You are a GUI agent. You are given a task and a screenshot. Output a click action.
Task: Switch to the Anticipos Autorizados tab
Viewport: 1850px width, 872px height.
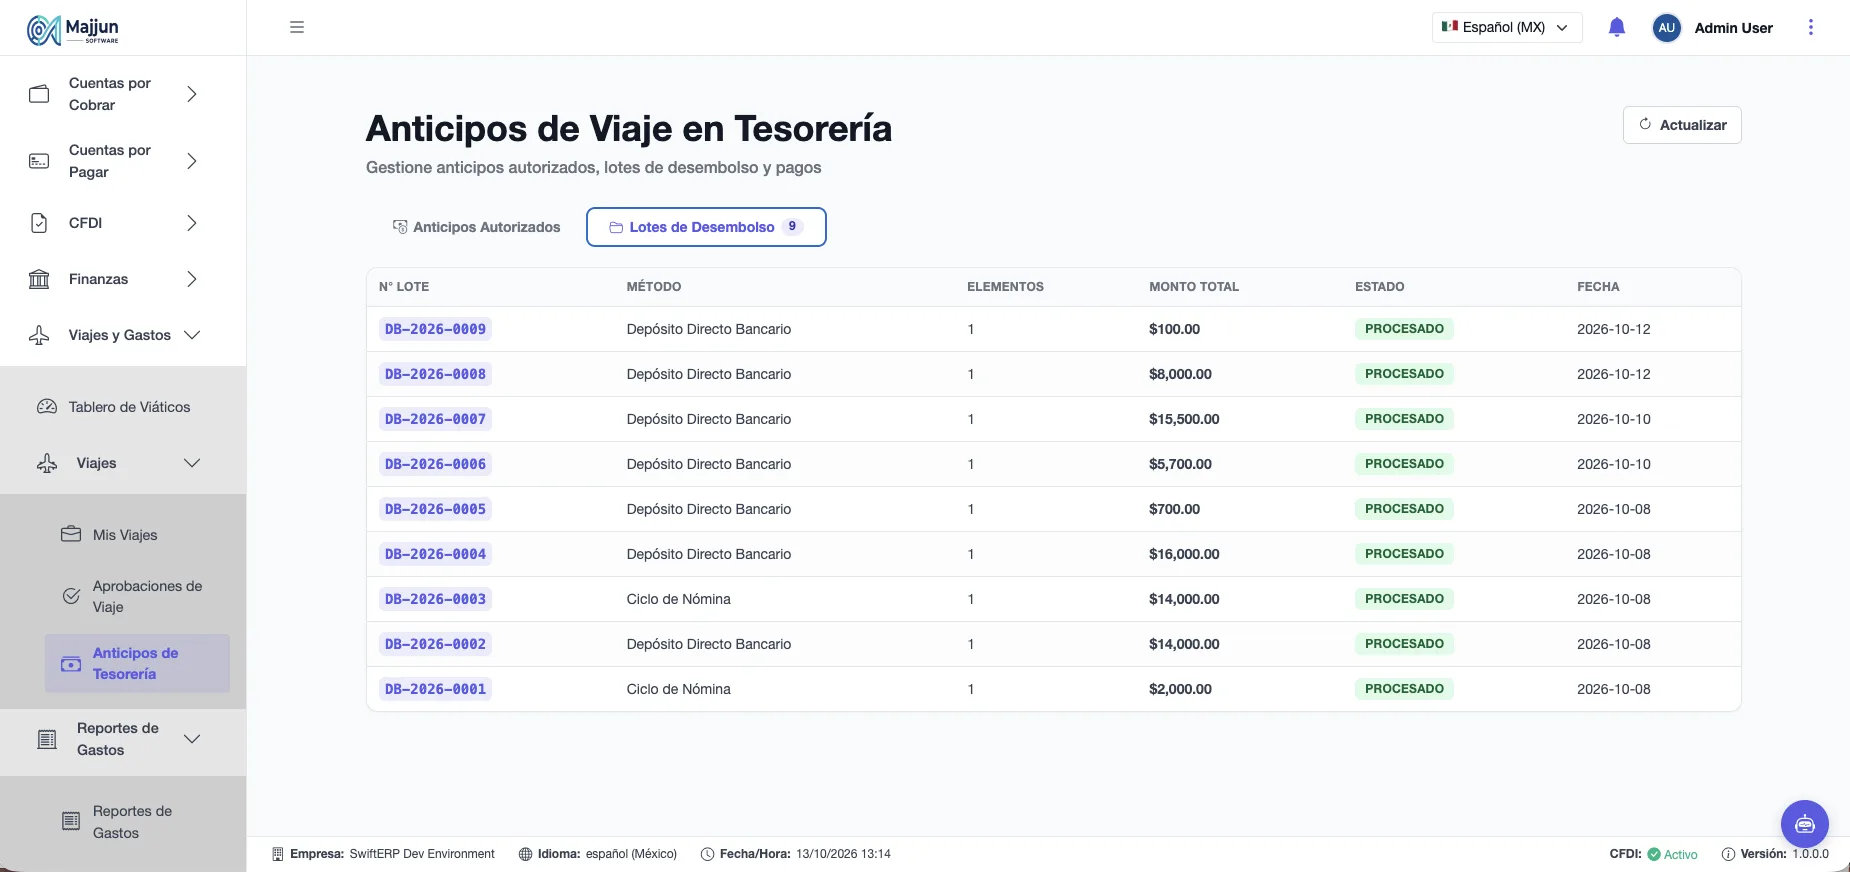pos(476,227)
